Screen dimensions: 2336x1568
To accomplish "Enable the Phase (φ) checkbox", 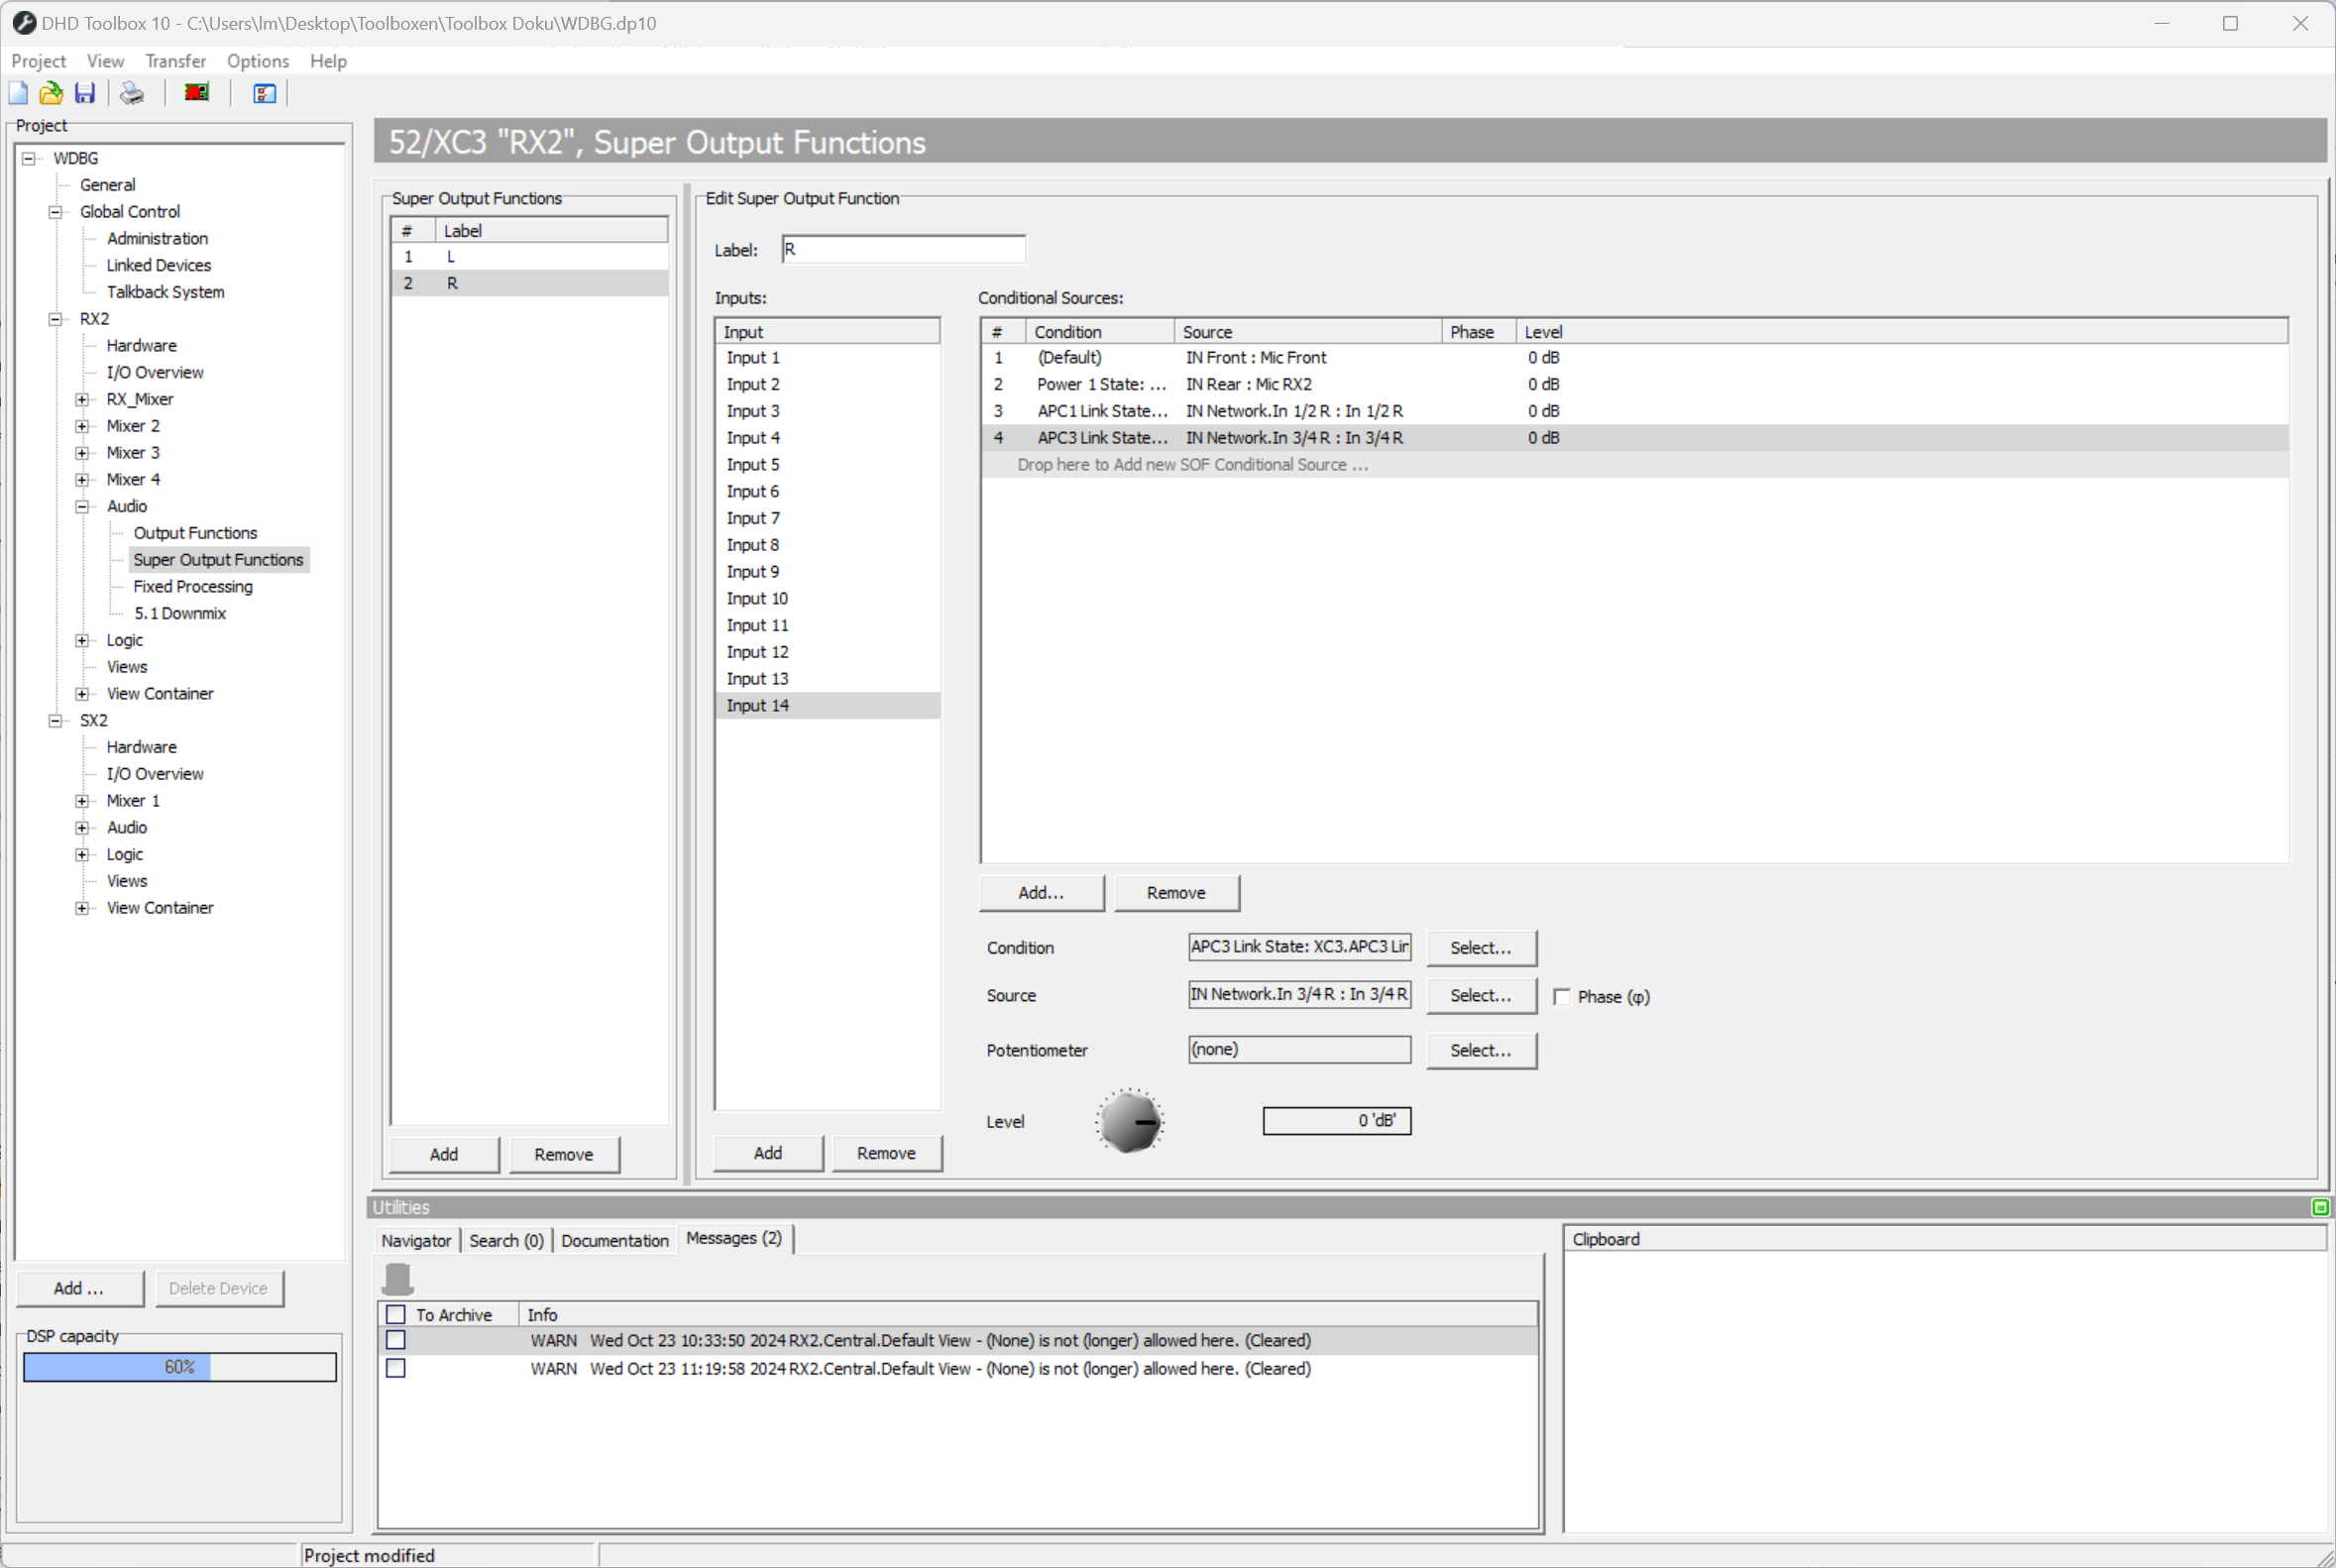I will coord(1563,997).
